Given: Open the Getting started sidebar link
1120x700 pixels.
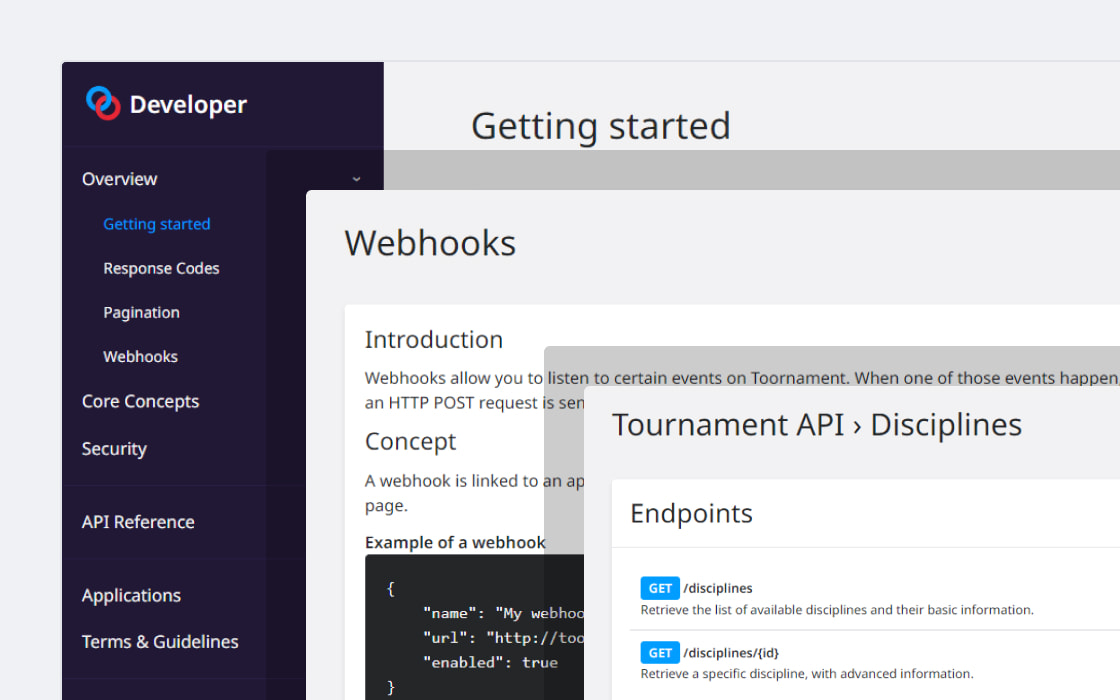Looking at the screenshot, I should click(x=157, y=224).
